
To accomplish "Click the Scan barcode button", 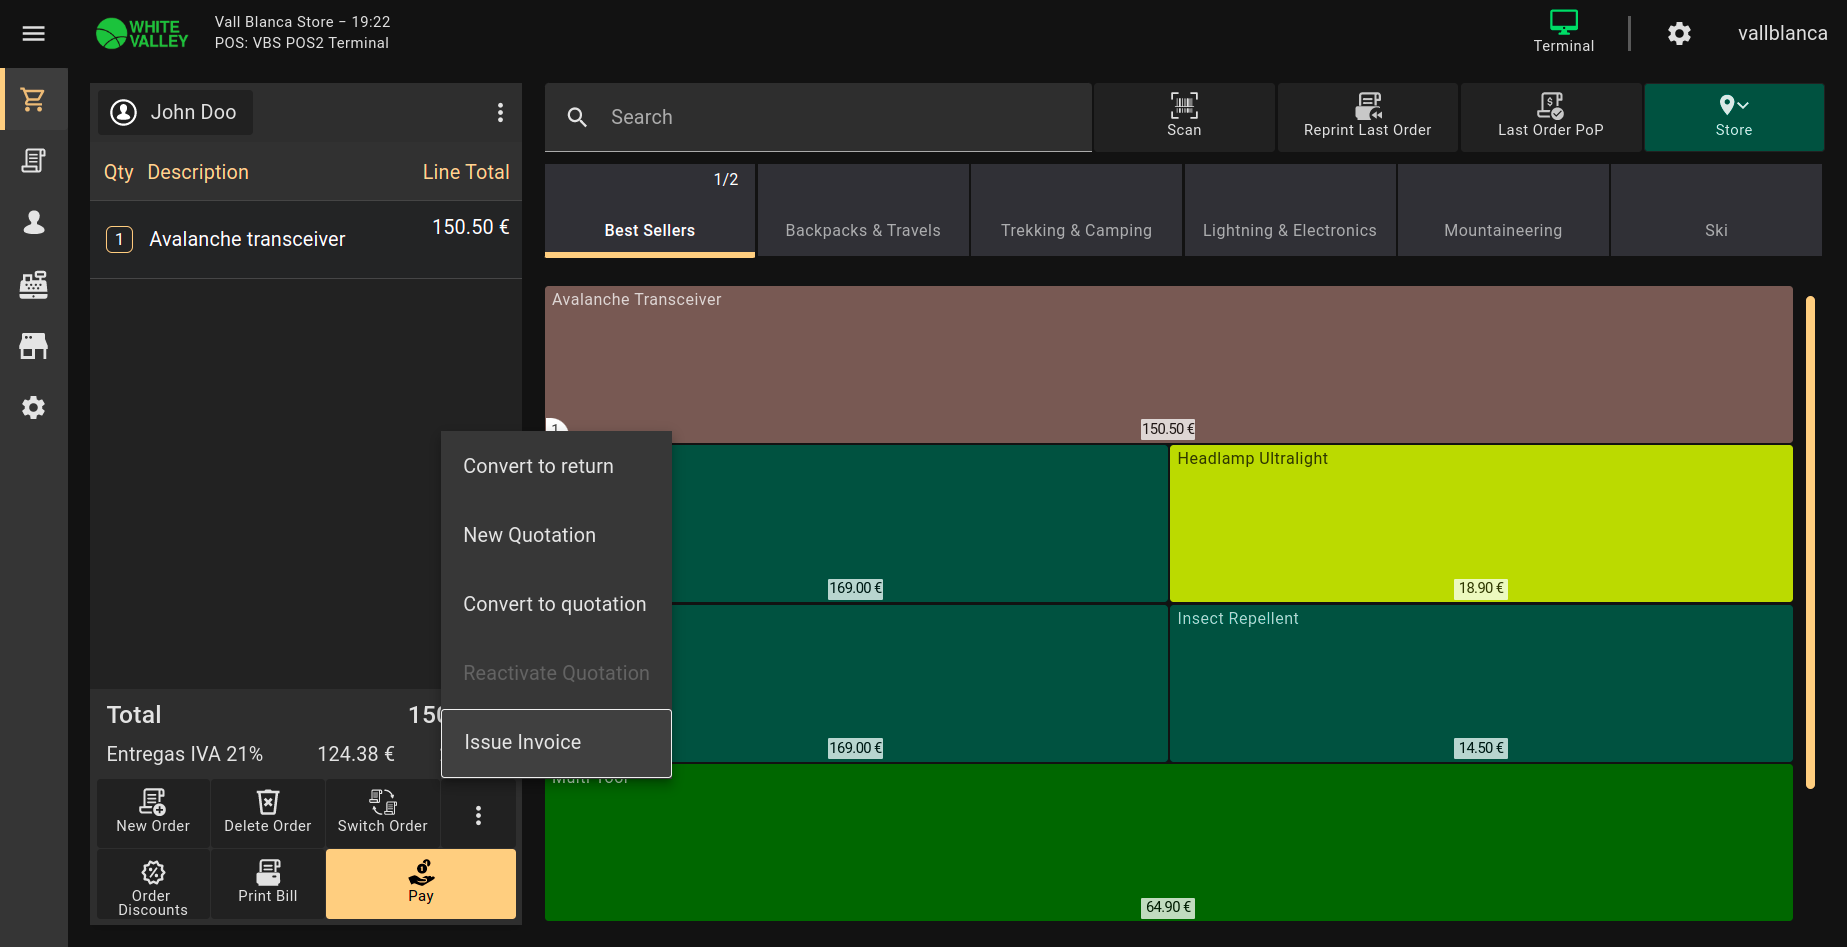I will (x=1184, y=116).
